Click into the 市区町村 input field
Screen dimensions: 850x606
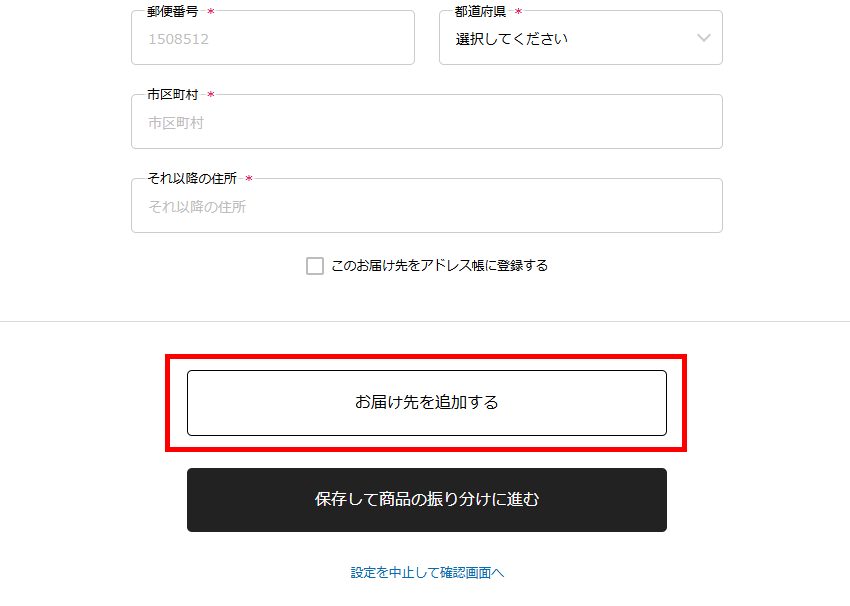[x=426, y=122]
